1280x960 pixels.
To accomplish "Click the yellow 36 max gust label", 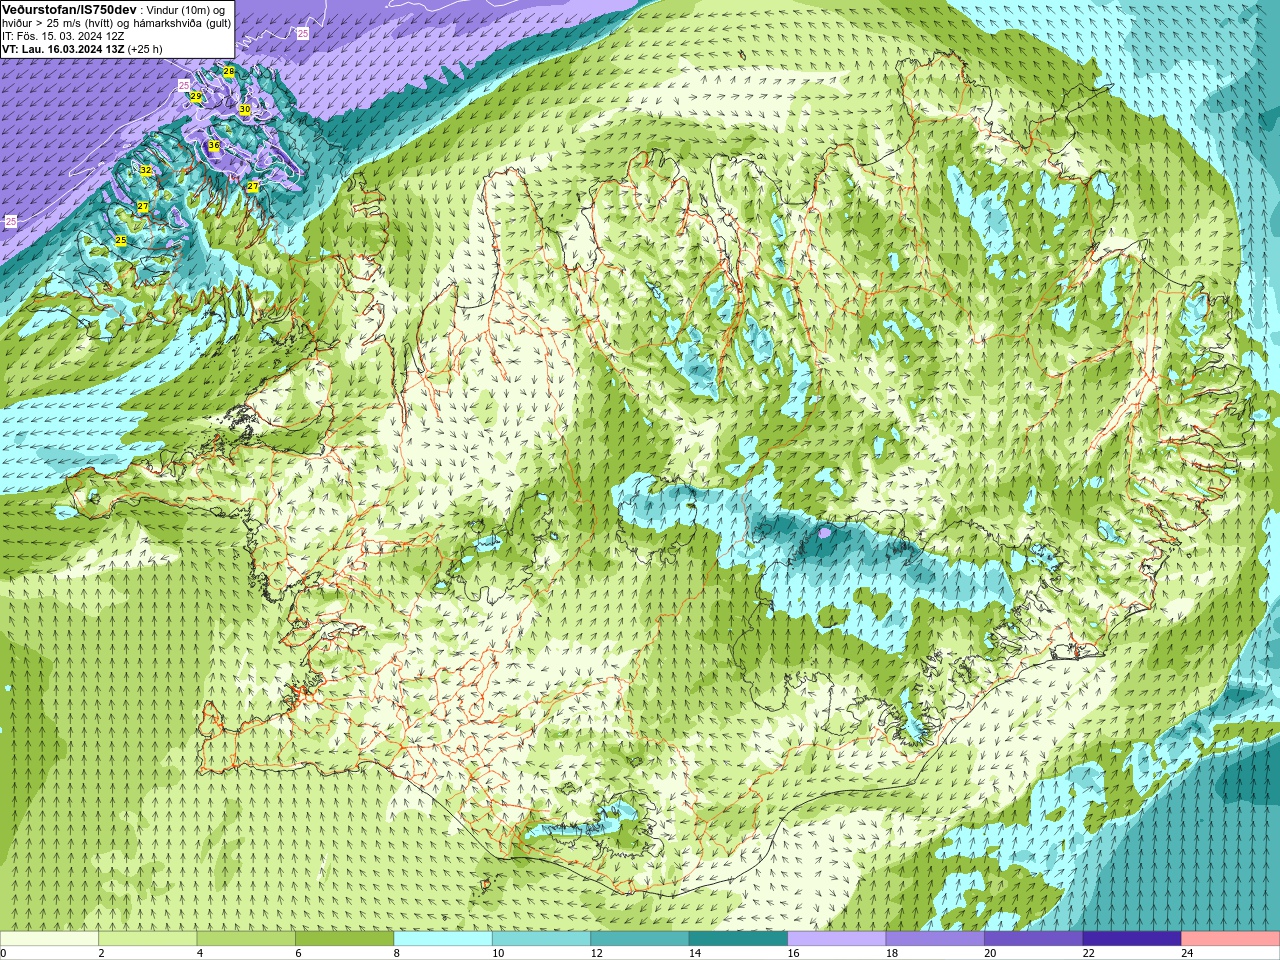I will point(214,146).
